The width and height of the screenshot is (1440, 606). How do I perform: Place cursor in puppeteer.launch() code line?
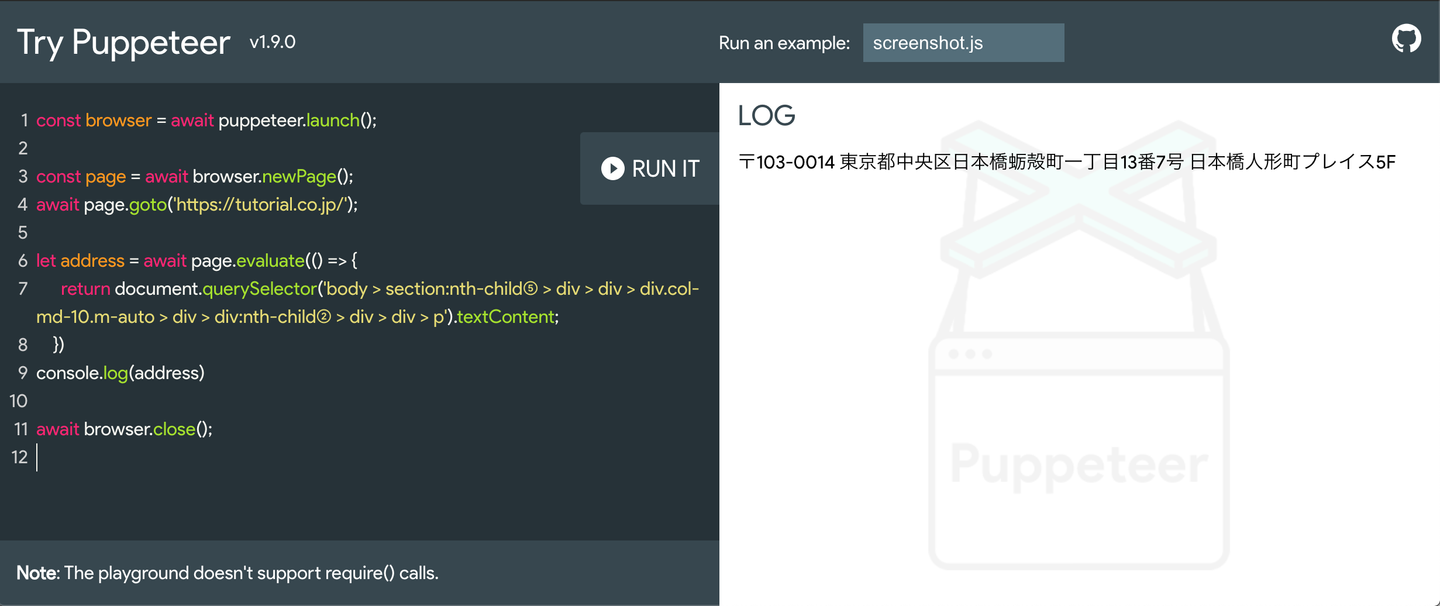[206, 120]
